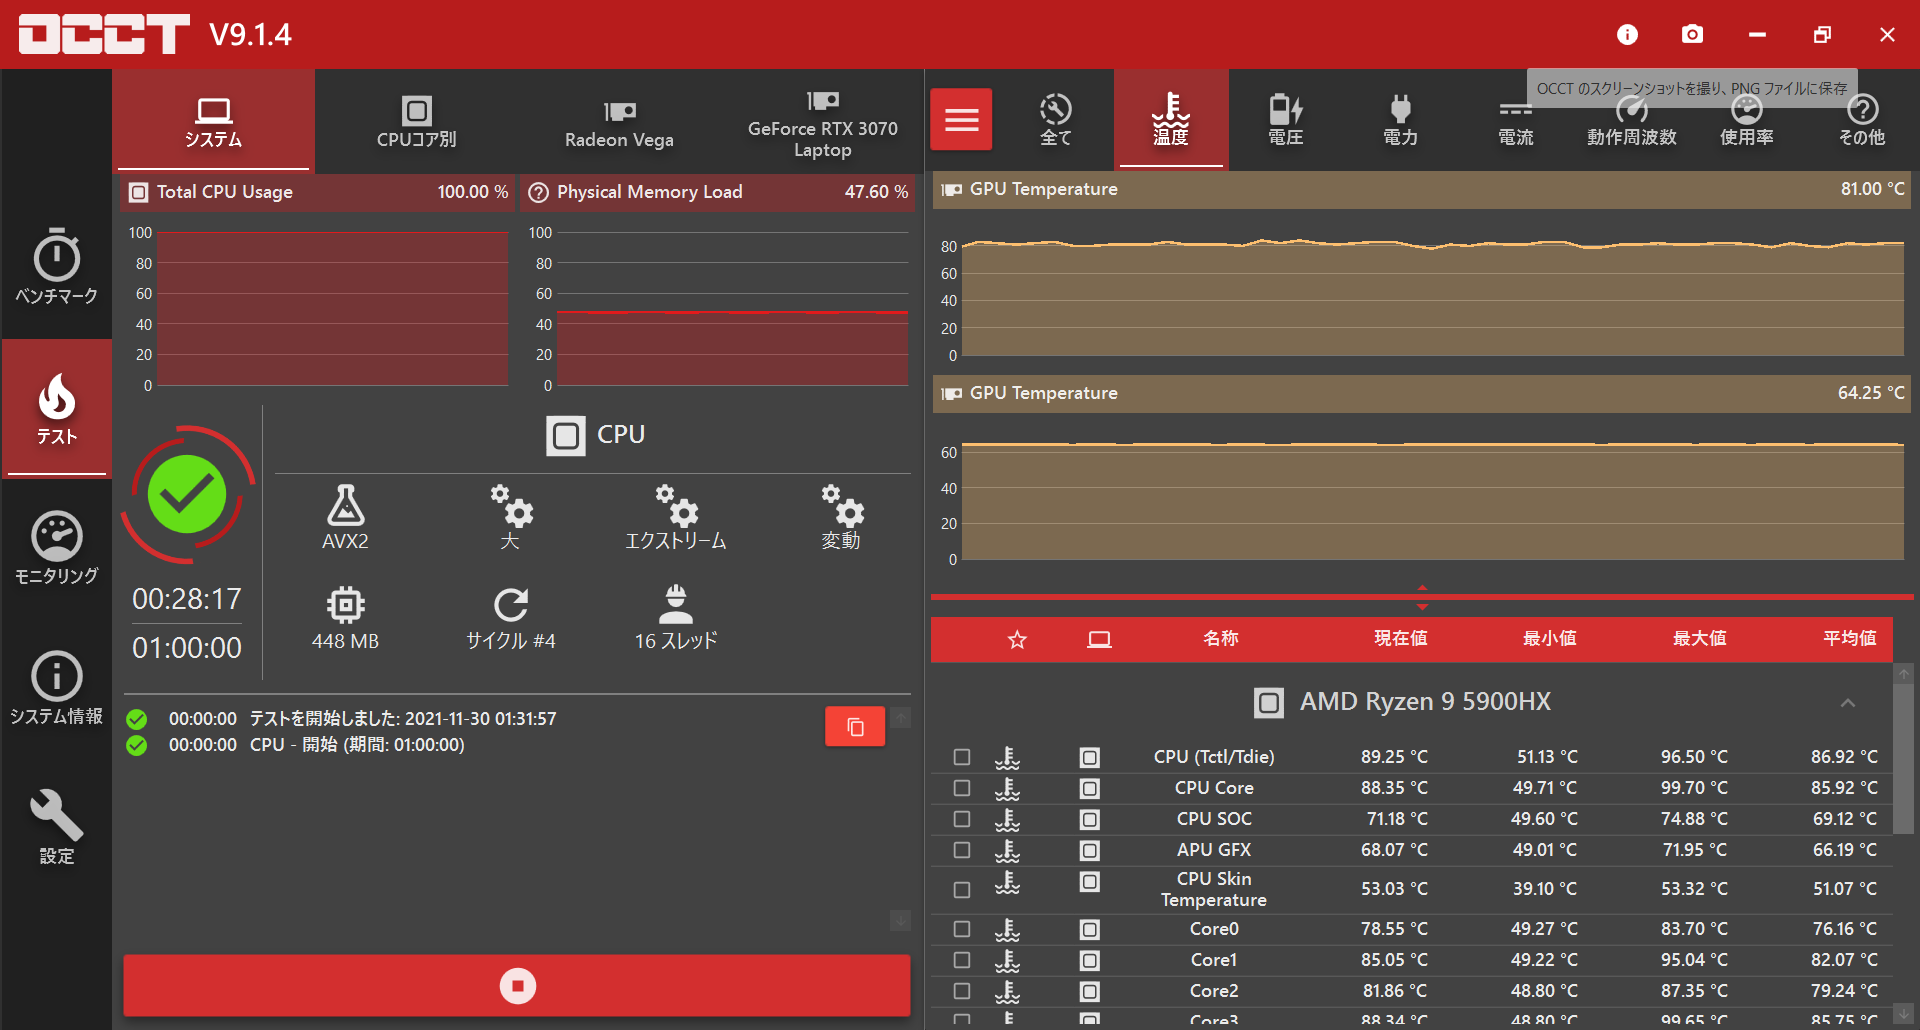The width and height of the screenshot is (1920, 1030).
Task: Select the Other sensors filter
Action: click(x=1861, y=120)
